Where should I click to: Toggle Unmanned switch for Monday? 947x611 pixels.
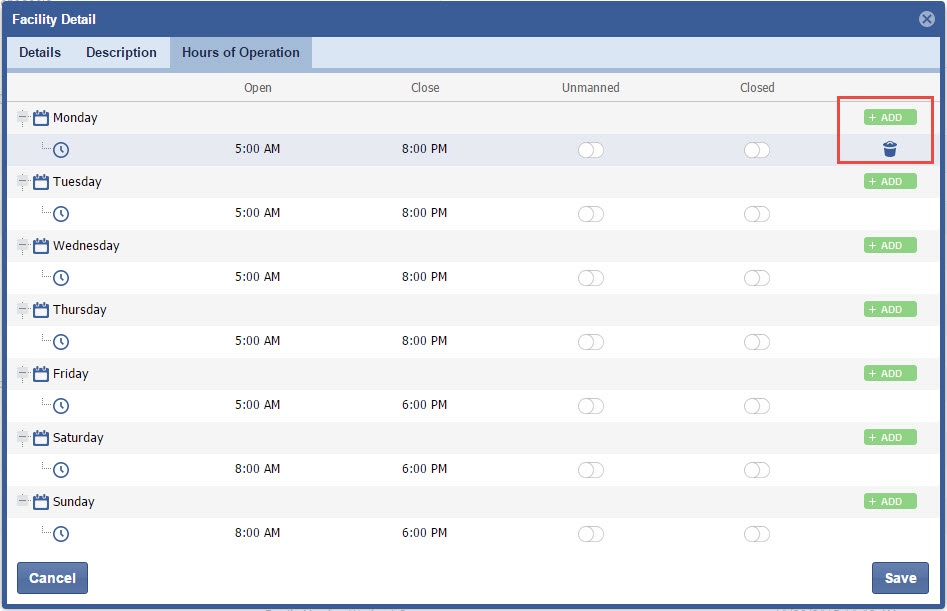coord(591,150)
